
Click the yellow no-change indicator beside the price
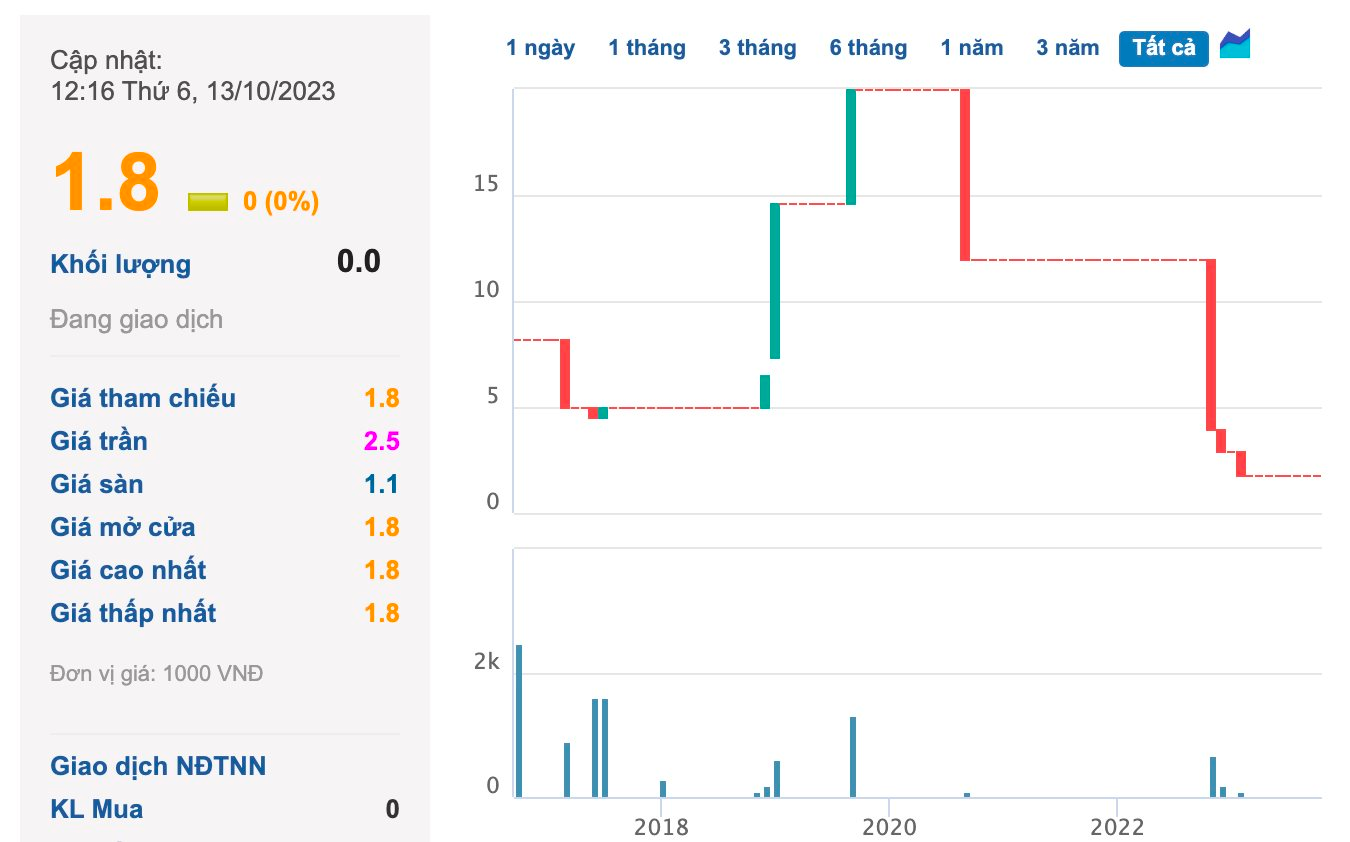click(x=208, y=202)
